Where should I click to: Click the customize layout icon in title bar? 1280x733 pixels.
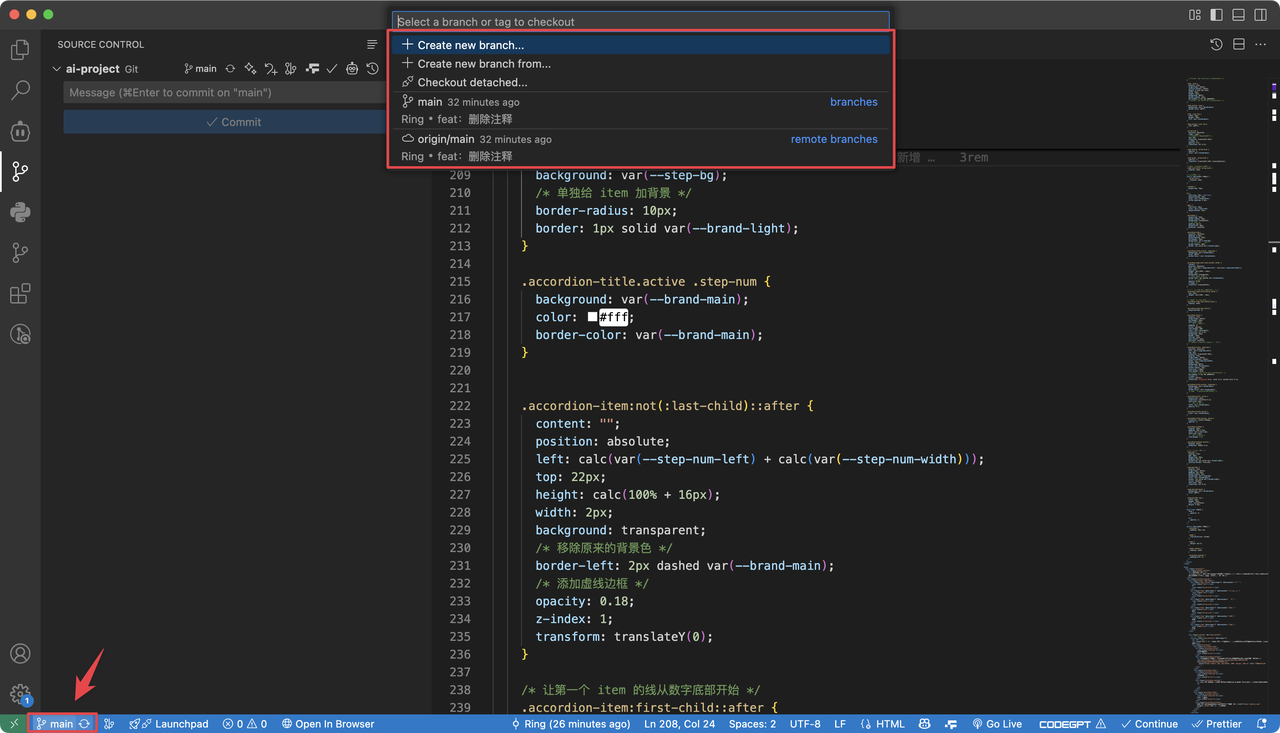1195,15
